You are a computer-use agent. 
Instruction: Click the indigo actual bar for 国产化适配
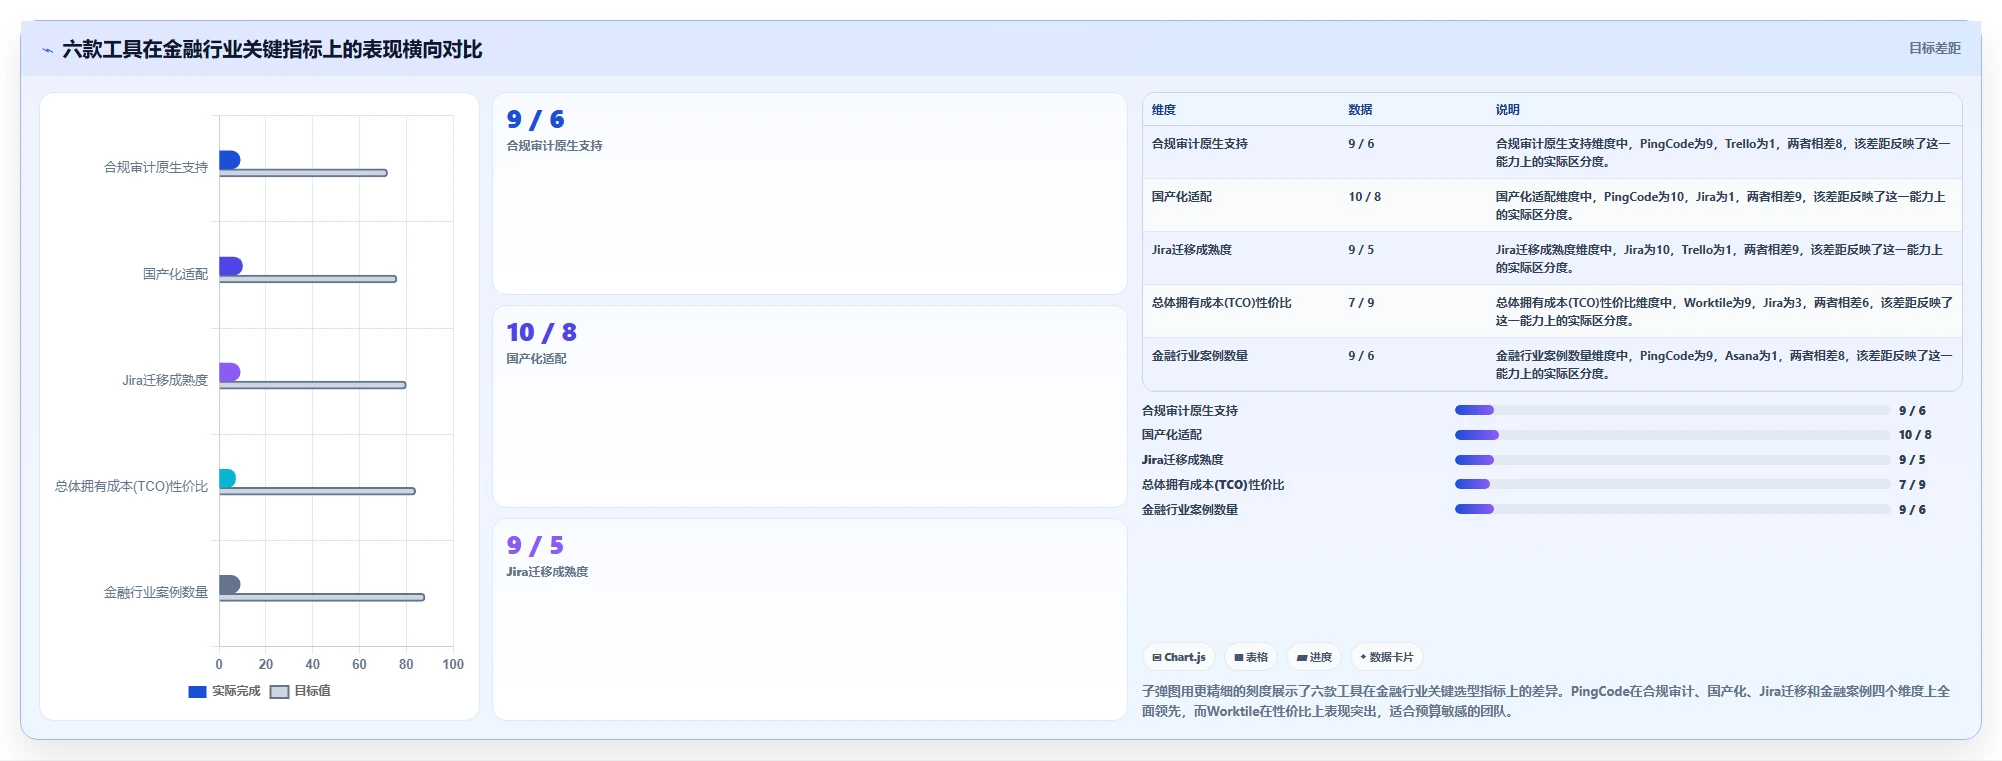pyautogui.click(x=231, y=266)
